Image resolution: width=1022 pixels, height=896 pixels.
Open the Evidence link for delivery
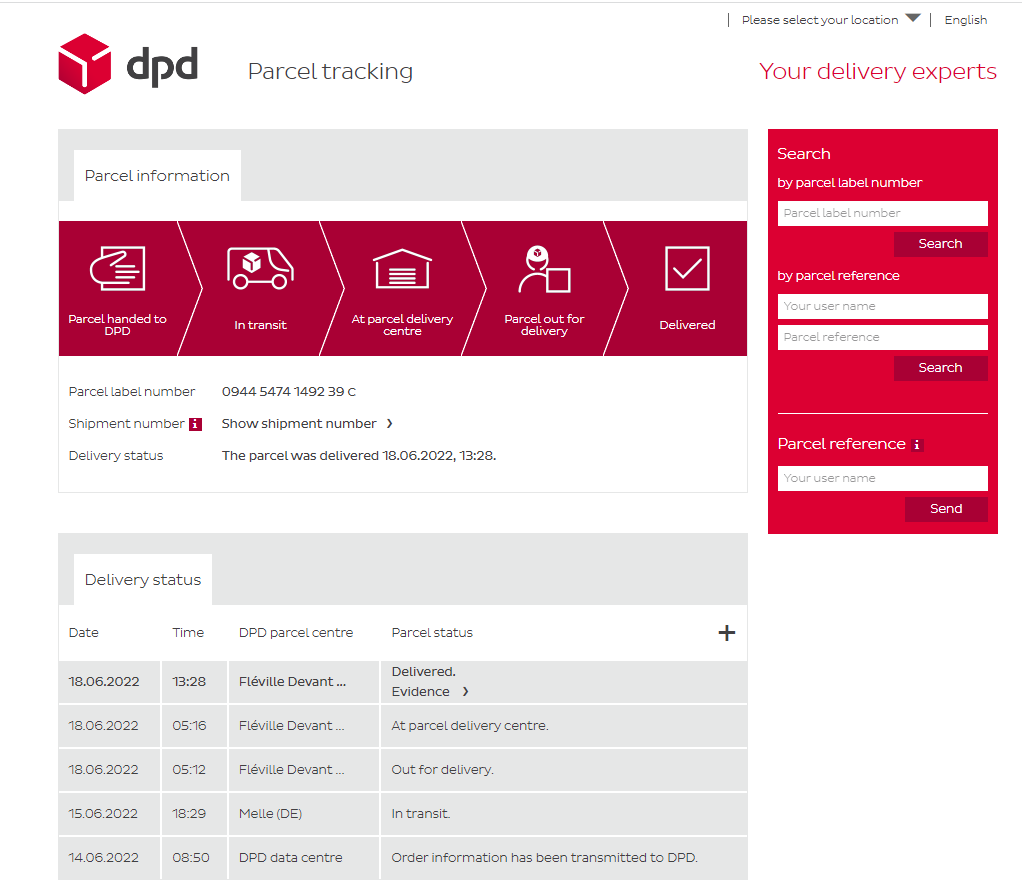tap(429, 691)
